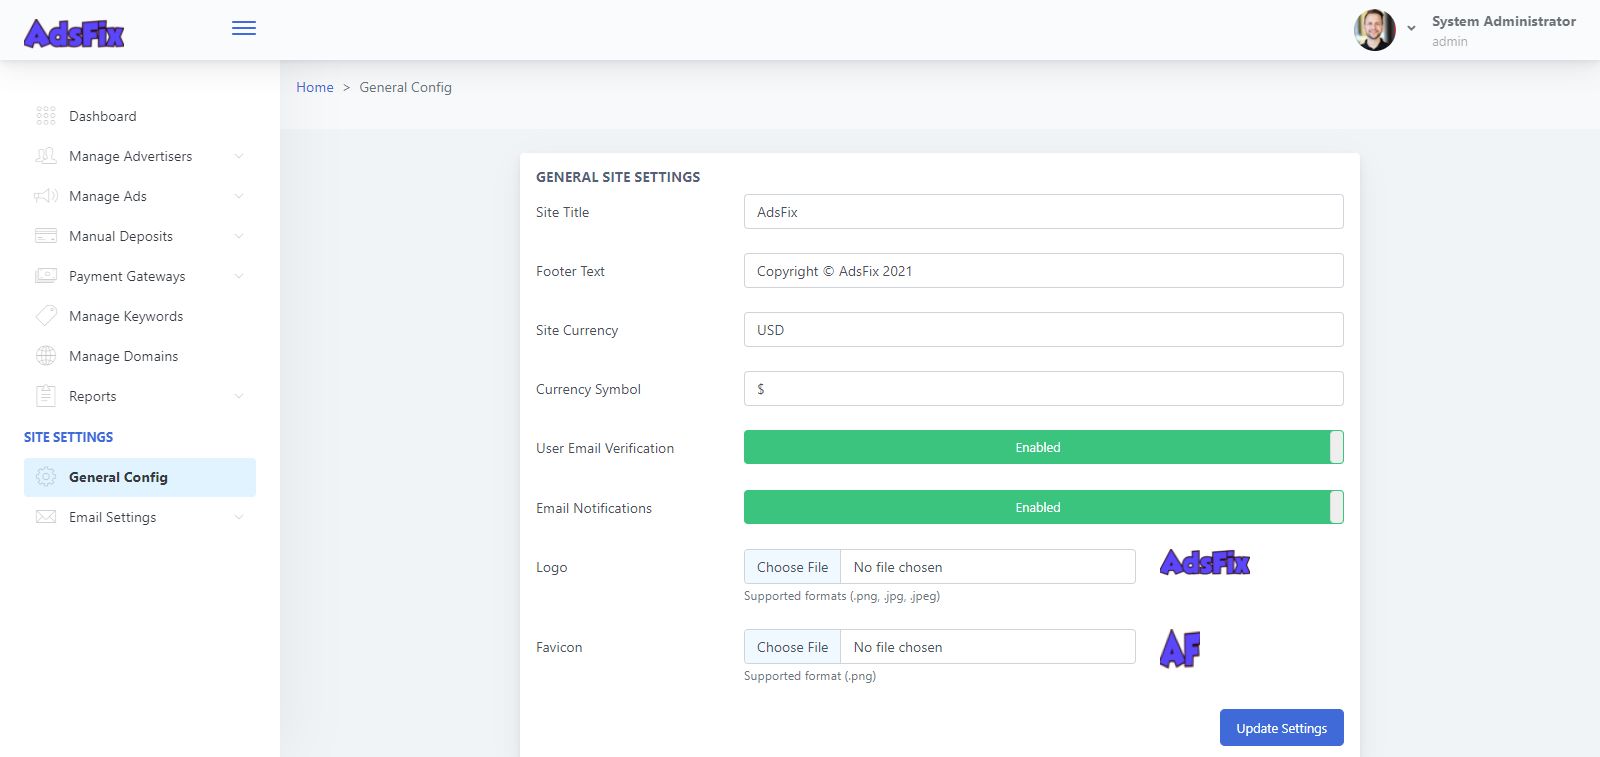Open the Reports menu
The height and width of the screenshot is (757, 1600).
pyautogui.click(x=140, y=396)
